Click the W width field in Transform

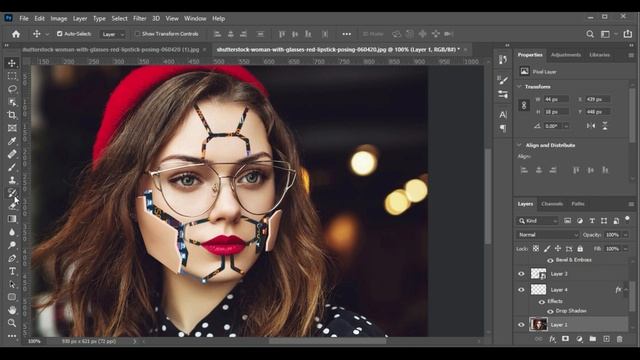pos(556,99)
